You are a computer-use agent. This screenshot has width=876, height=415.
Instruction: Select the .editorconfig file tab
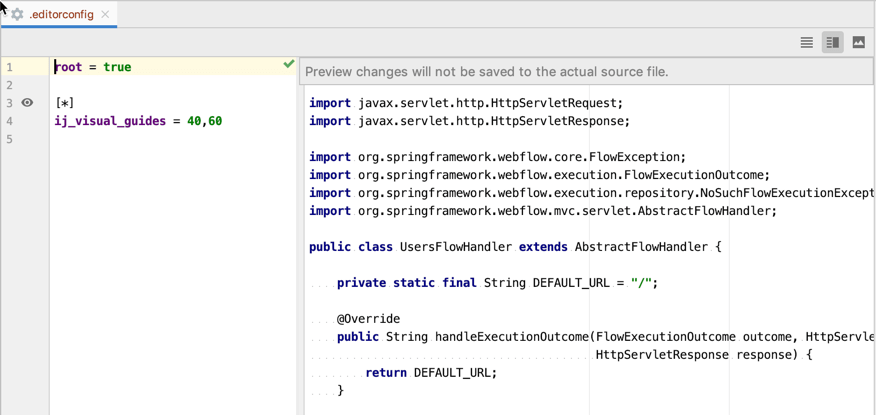pos(61,14)
